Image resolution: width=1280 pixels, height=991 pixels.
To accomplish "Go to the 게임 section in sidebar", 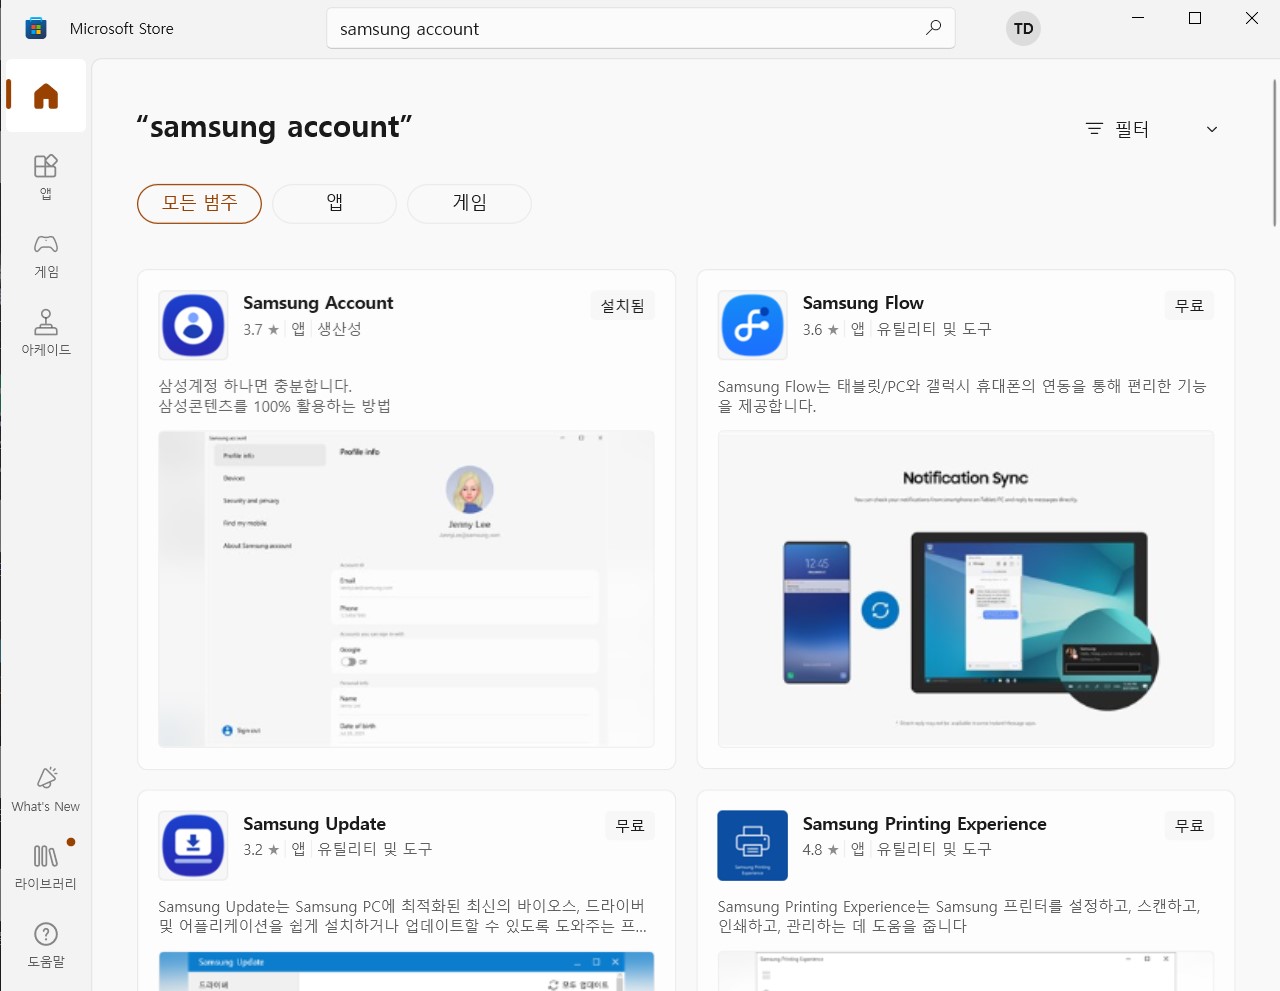I will pos(46,255).
